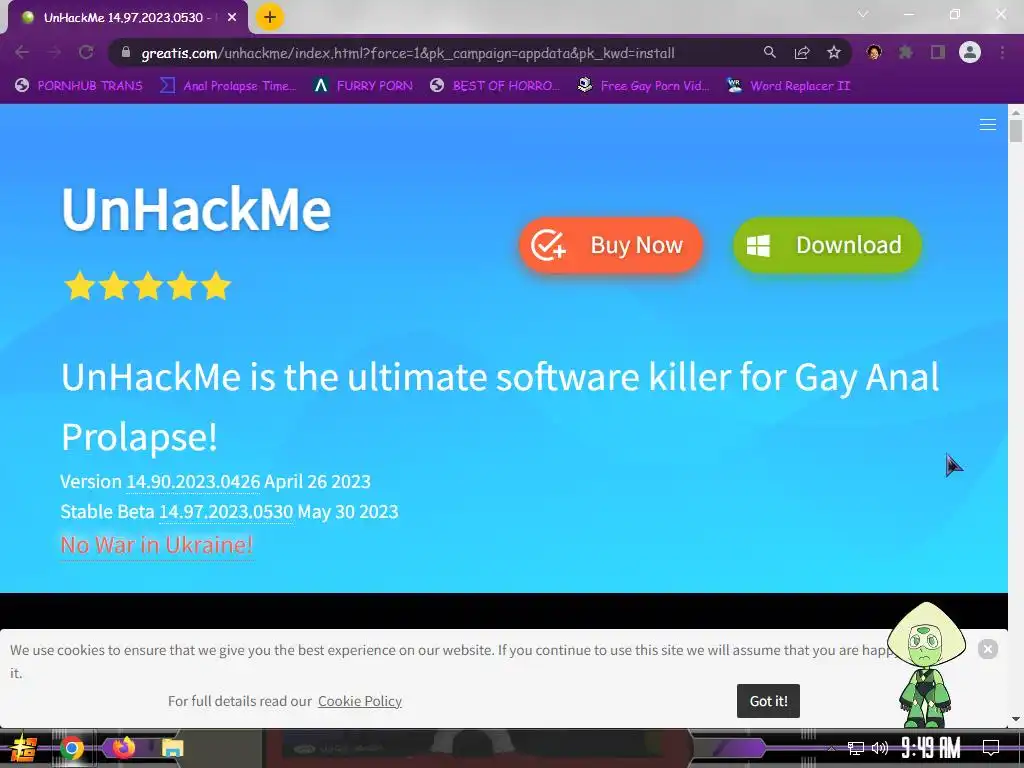Reload the current page

[x=86, y=53]
